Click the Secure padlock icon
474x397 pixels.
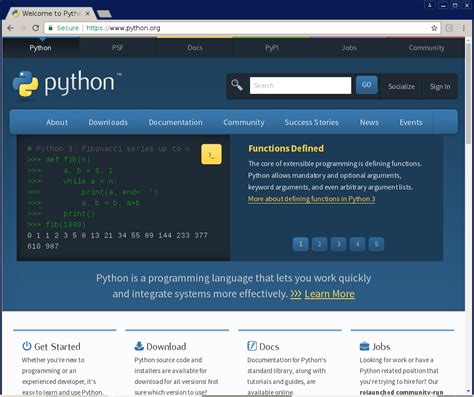coord(51,28)
